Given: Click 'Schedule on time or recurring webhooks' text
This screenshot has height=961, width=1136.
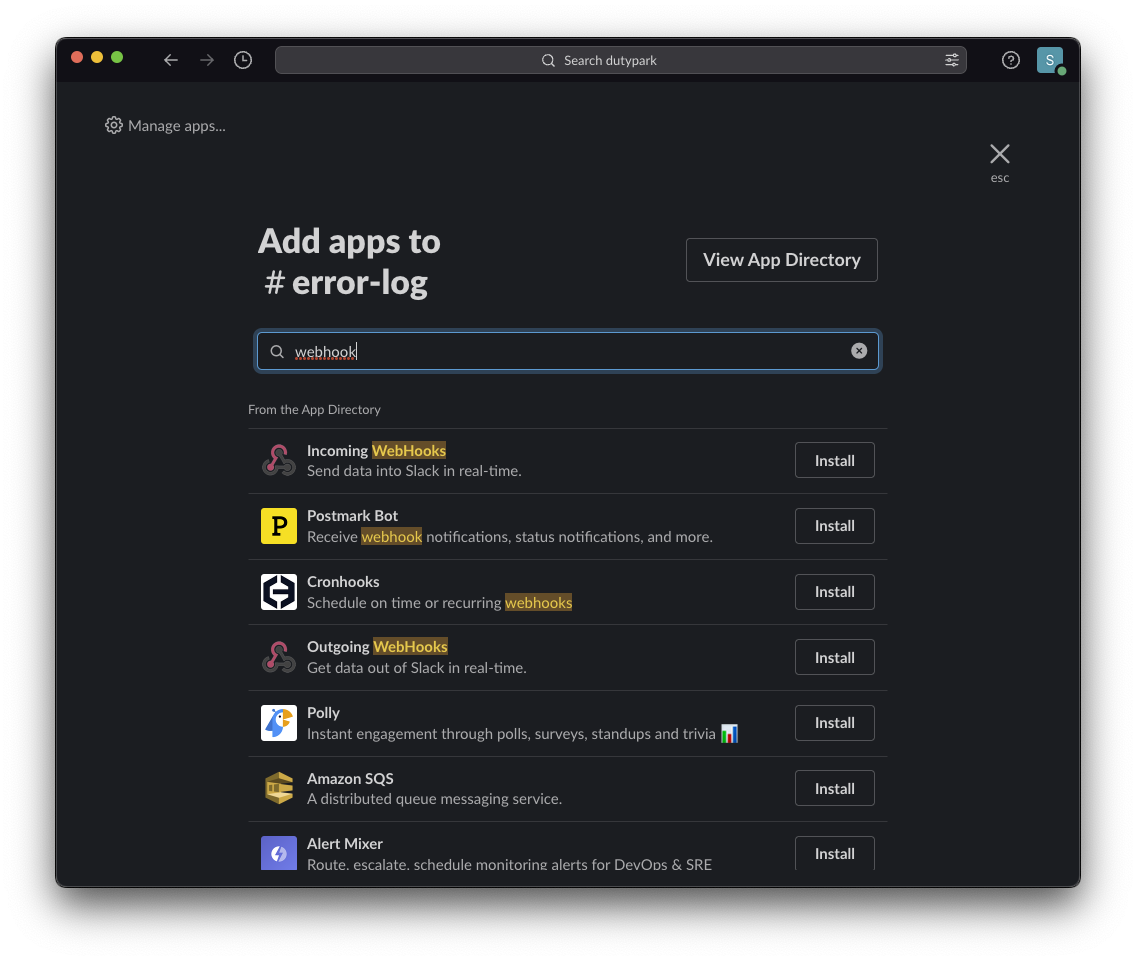Looking at the screenshot, I should [439, 602].
